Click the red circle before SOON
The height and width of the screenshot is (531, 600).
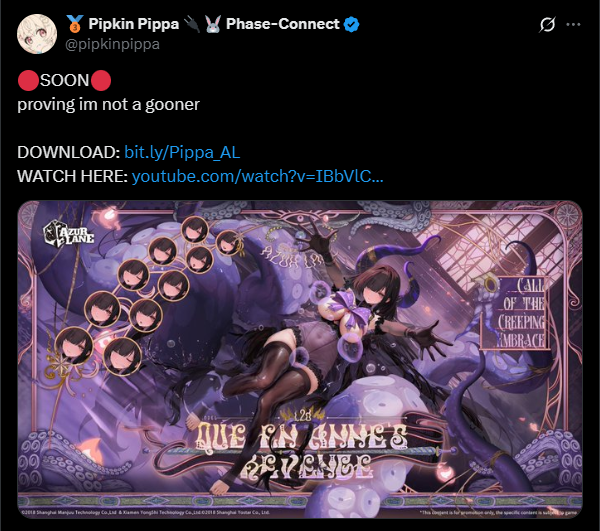click(x=28, y=80)
